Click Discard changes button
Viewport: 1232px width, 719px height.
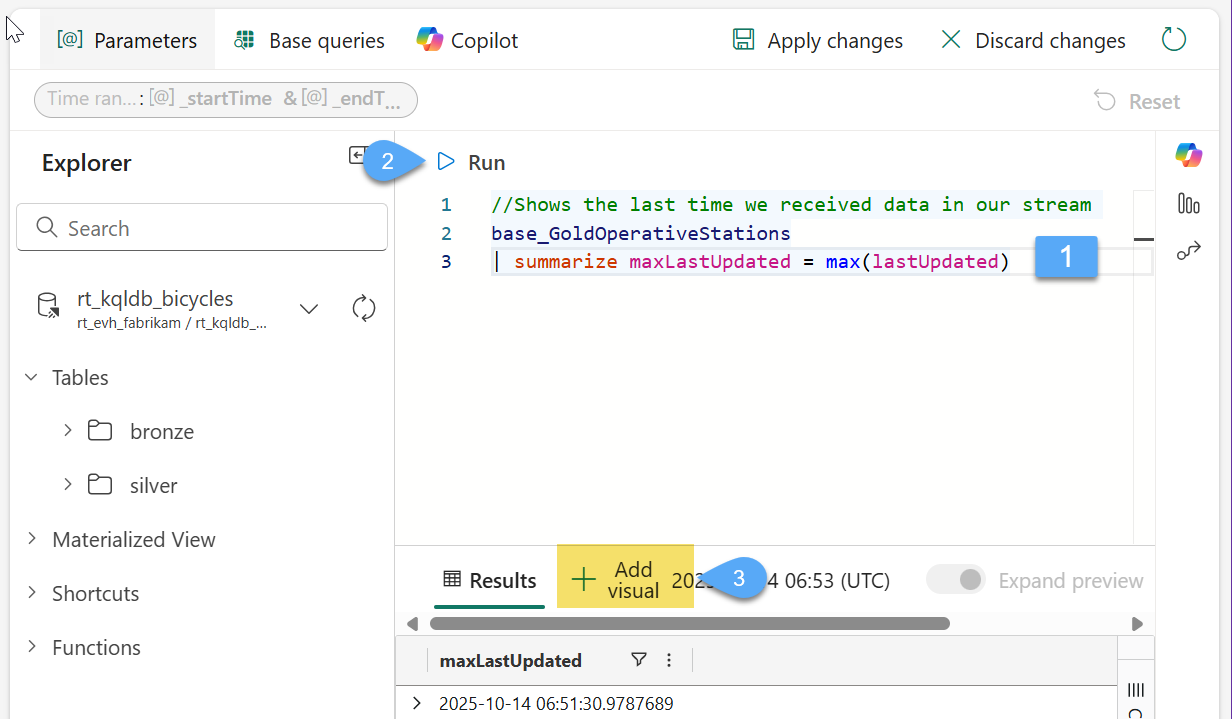click(x=1033, y=41)
